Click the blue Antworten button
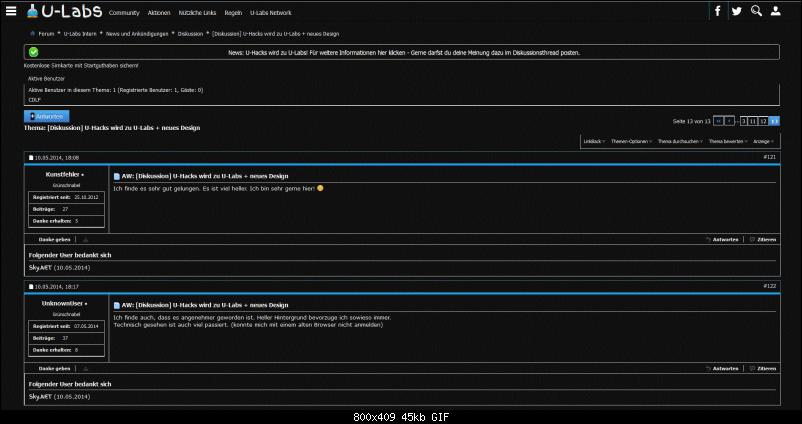 pos(47,117)
